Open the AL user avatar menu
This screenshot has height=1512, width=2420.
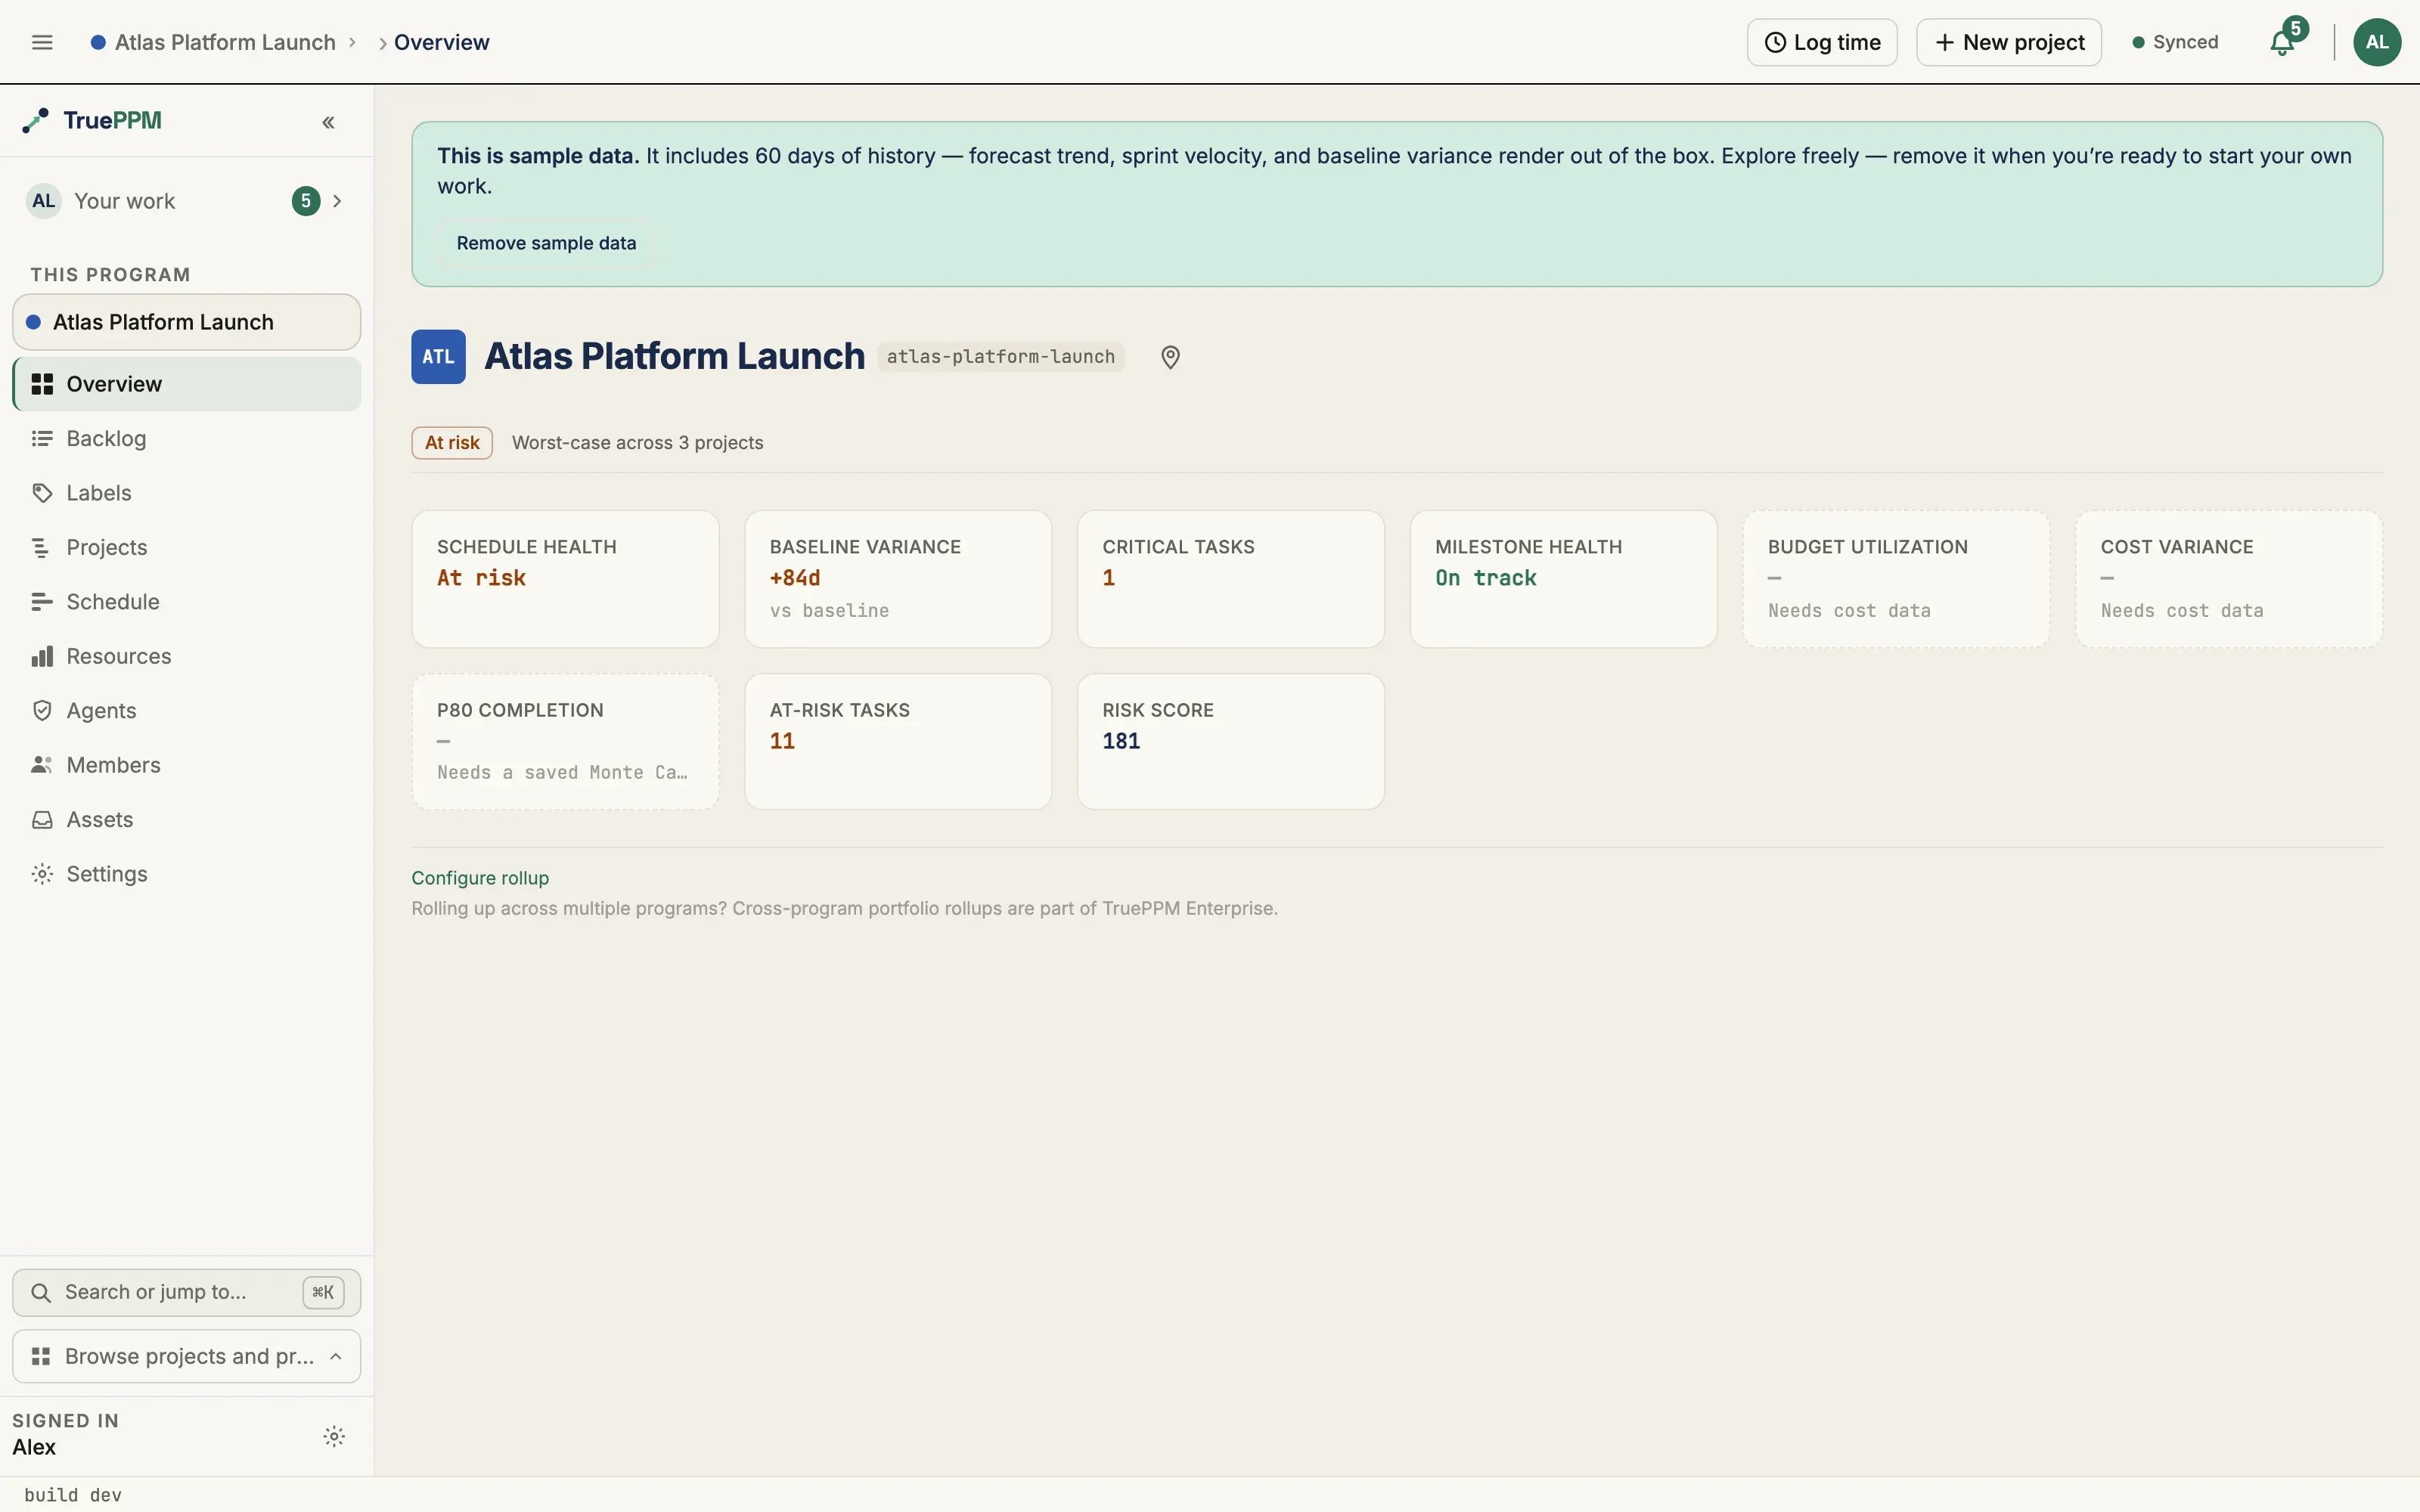click(x=2377, y=42)
